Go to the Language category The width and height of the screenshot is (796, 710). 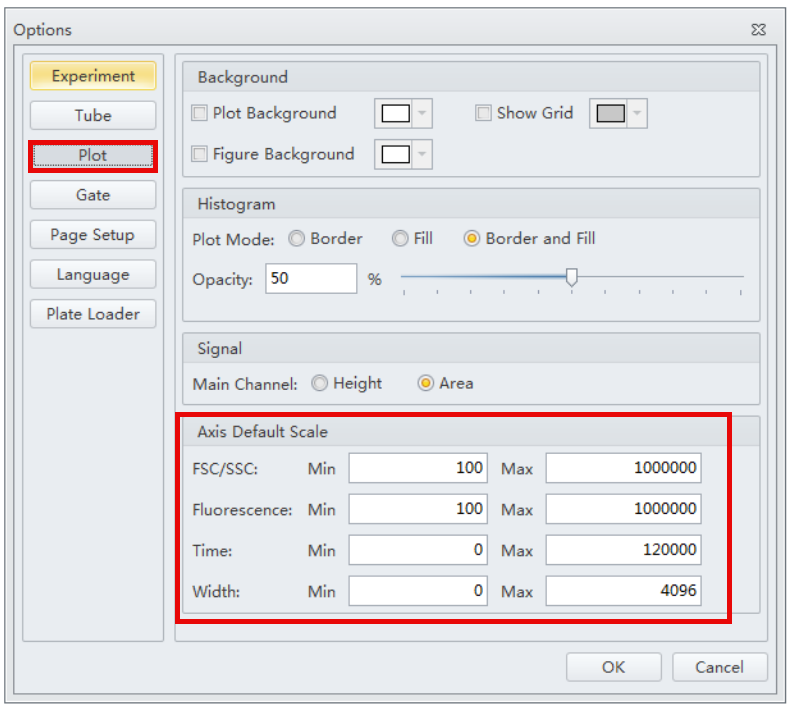click(x=93, y=274)
